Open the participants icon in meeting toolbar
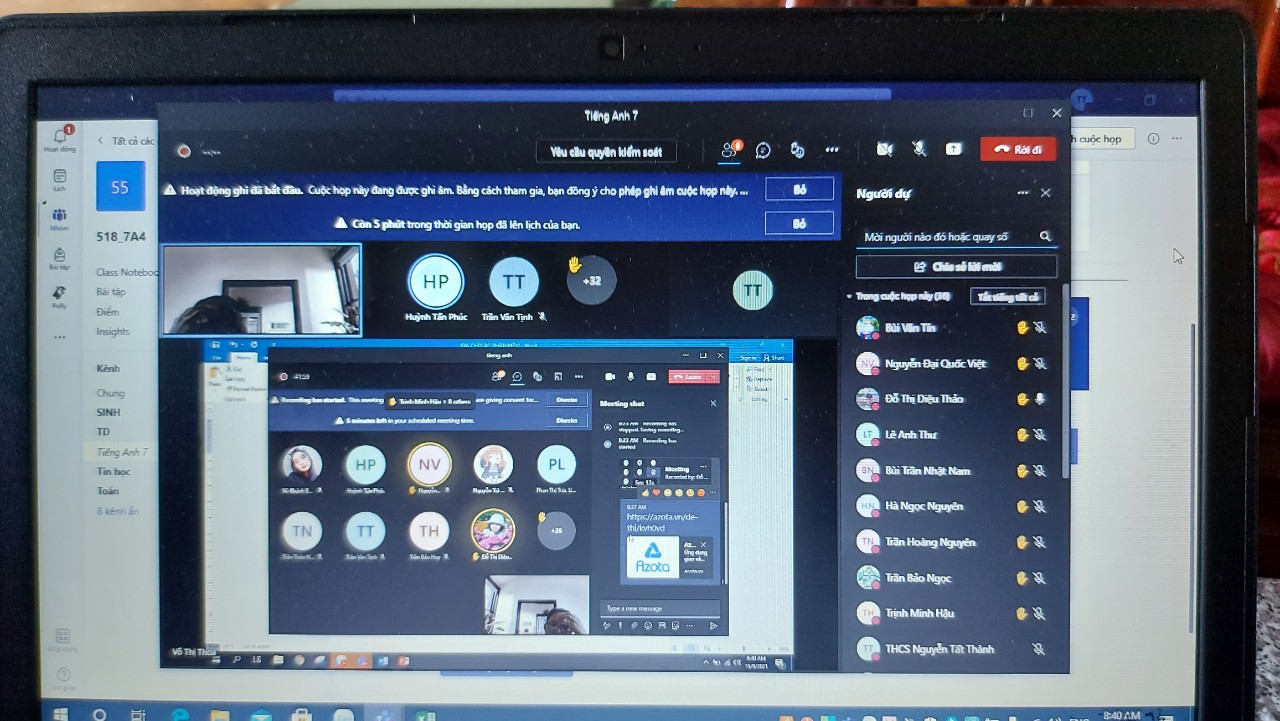Screen dimensions: 1280x721 pyautogui.click(x=729, y=150)
